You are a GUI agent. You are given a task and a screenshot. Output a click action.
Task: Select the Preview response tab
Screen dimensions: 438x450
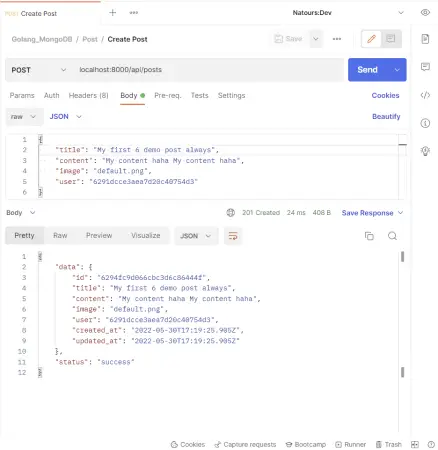pyautogui.click(x=99, y=235)
